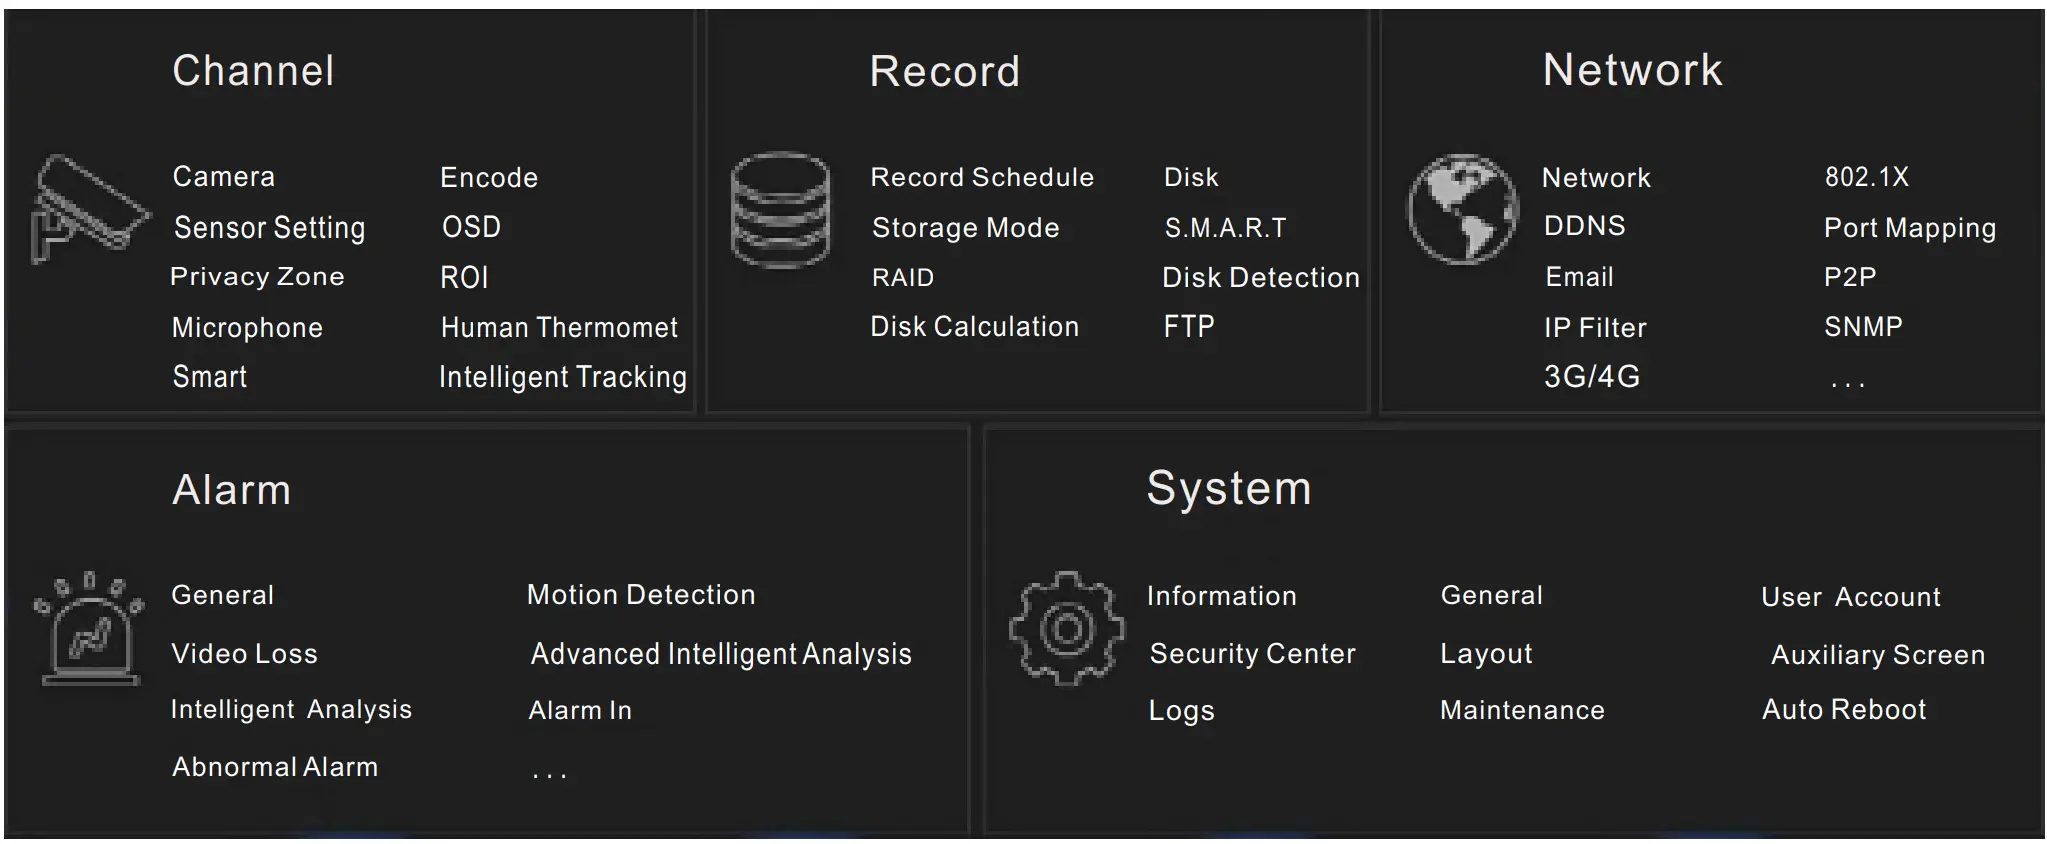Expand more Alarm options ellipsis
Image resolution: width=2047 pixels, height=844 pixels.
click(x=549, y=772)
